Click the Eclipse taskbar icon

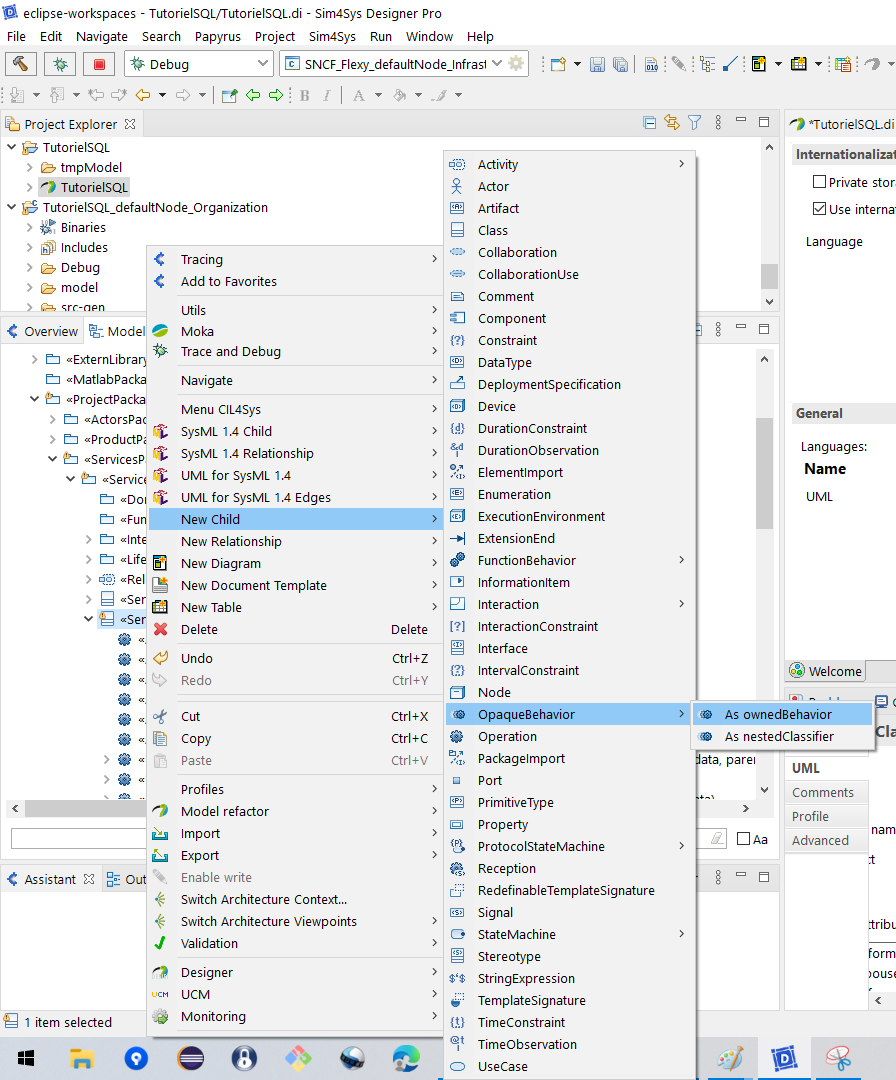click(190, 1058)
